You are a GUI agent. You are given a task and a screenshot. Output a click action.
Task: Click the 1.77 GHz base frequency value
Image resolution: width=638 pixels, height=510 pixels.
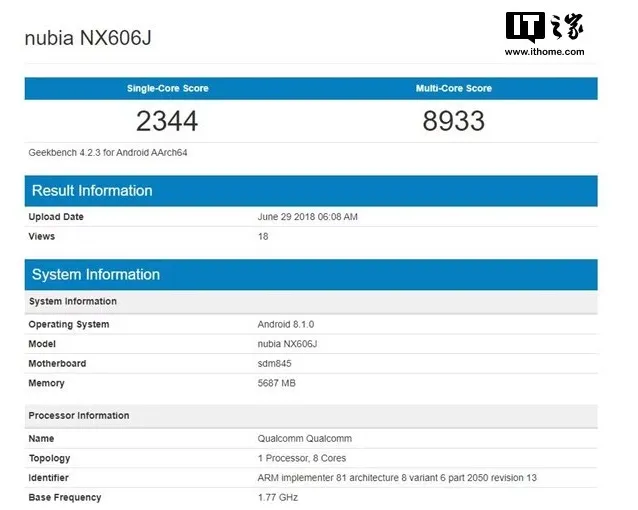[278, 498]
